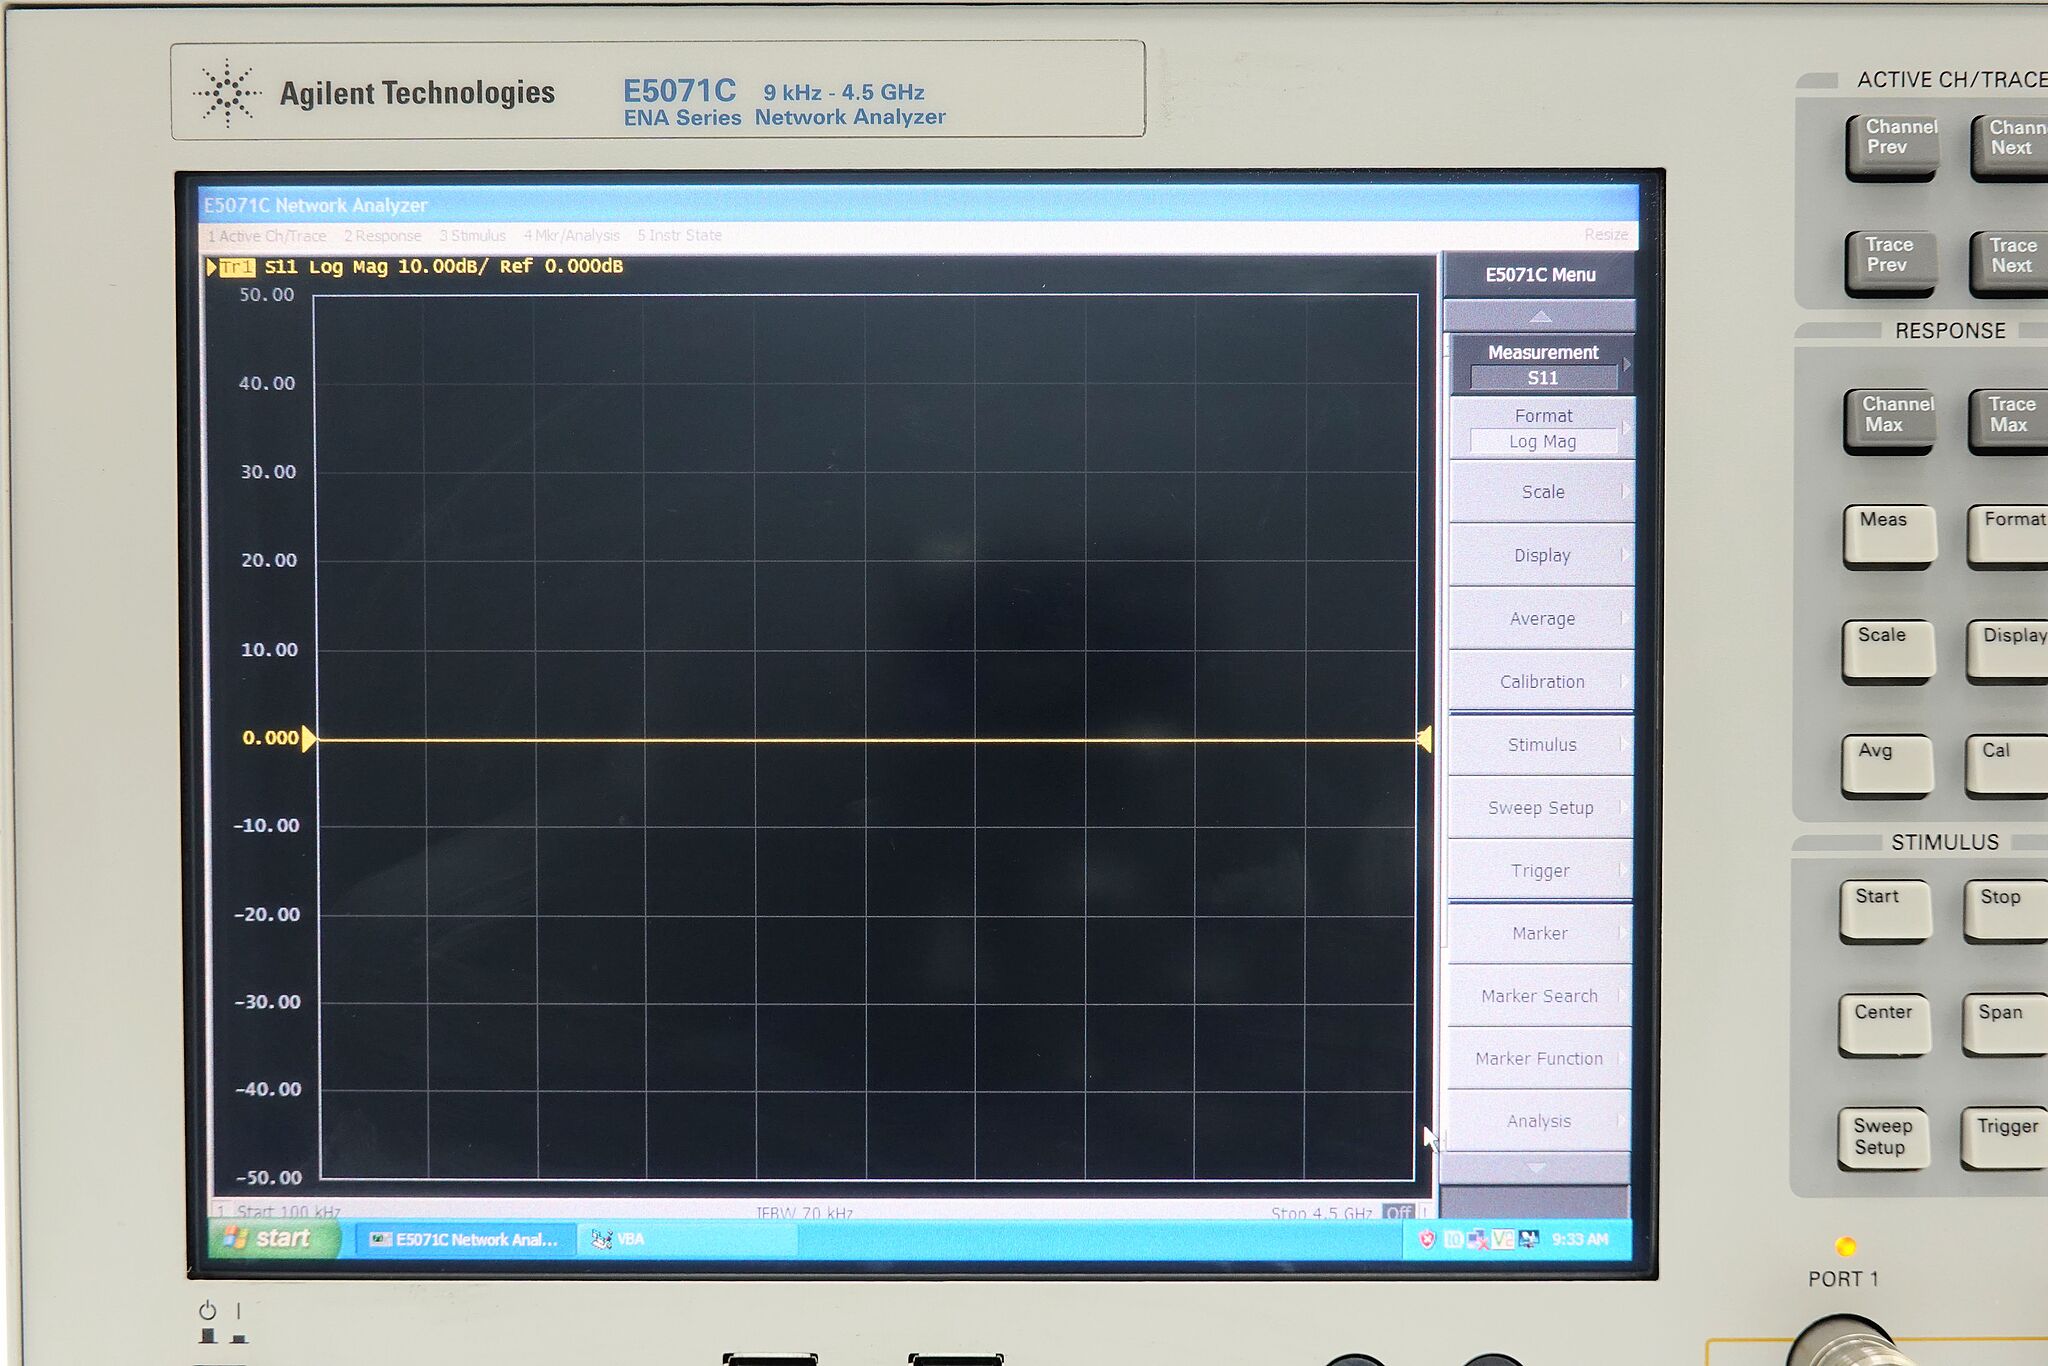
Task: Select the Tr1 trace label
Action: pyautogui.click(x=237, y=267)
